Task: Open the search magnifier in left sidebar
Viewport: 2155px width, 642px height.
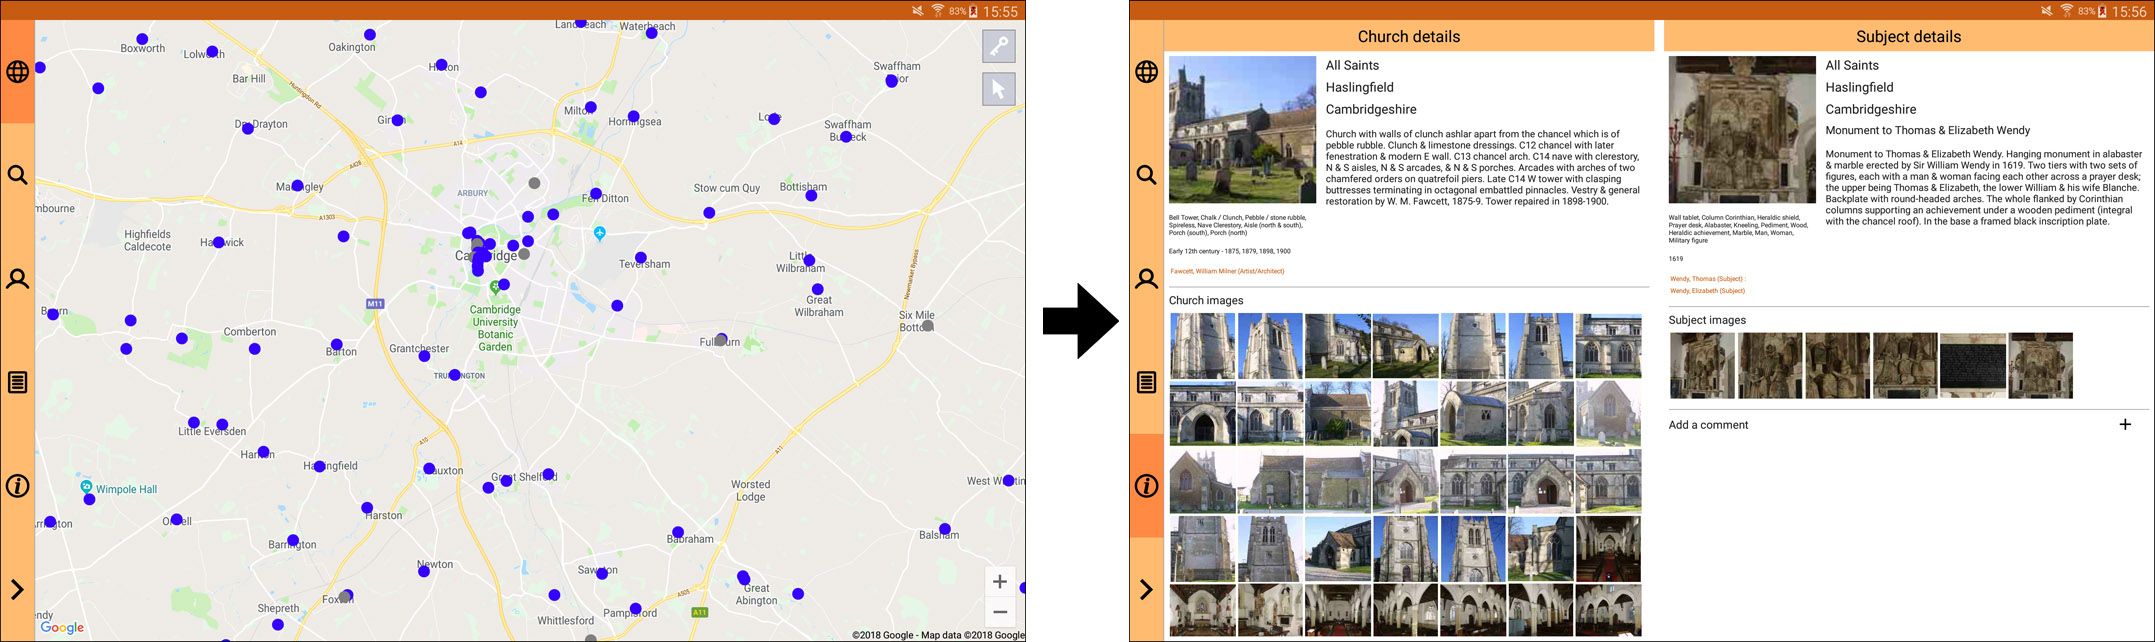Action: click(x=17, y=176)
